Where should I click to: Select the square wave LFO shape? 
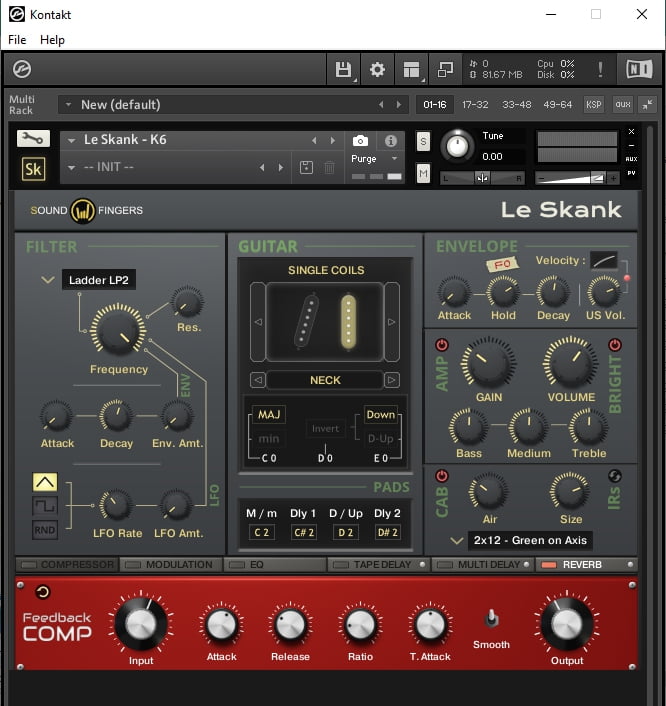[45, 506]
